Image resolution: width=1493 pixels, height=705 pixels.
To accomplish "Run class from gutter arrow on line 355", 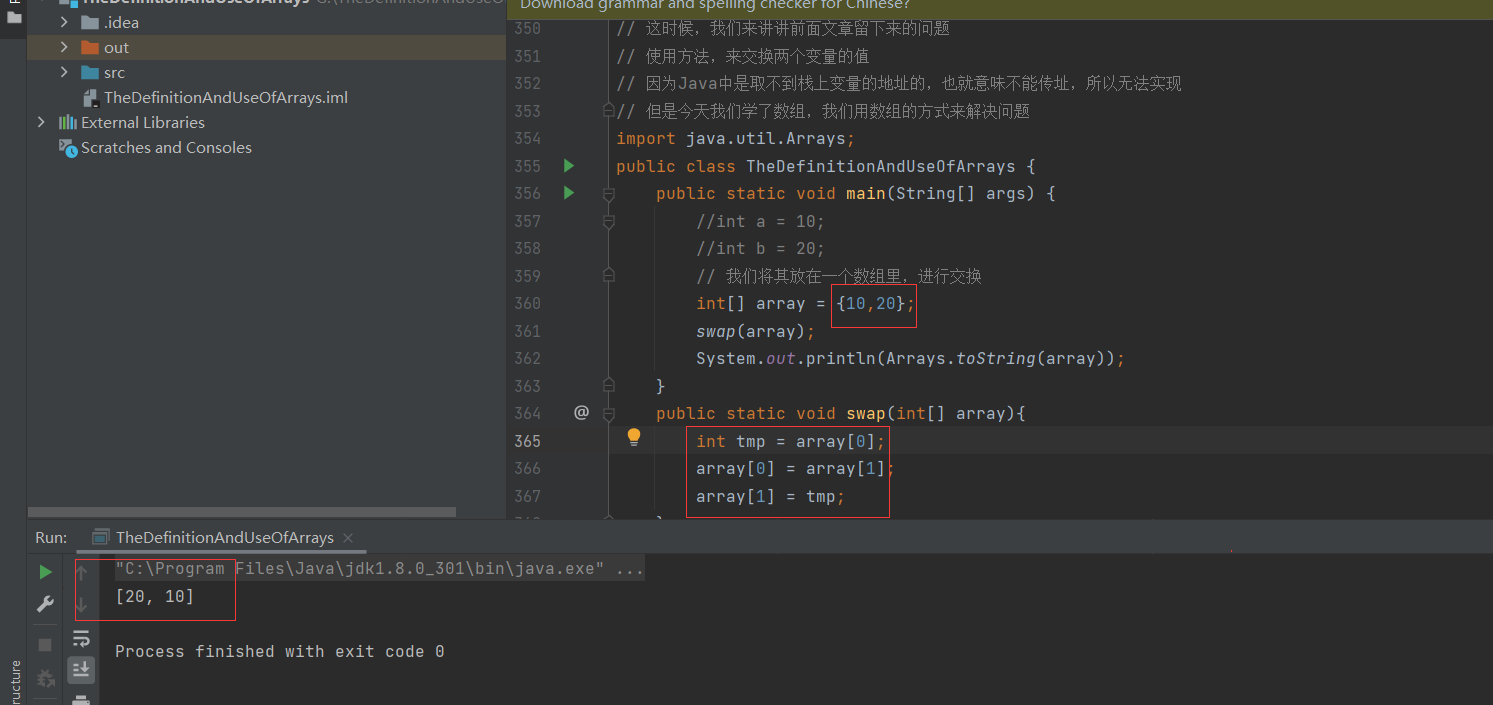I will pos(569,166).
